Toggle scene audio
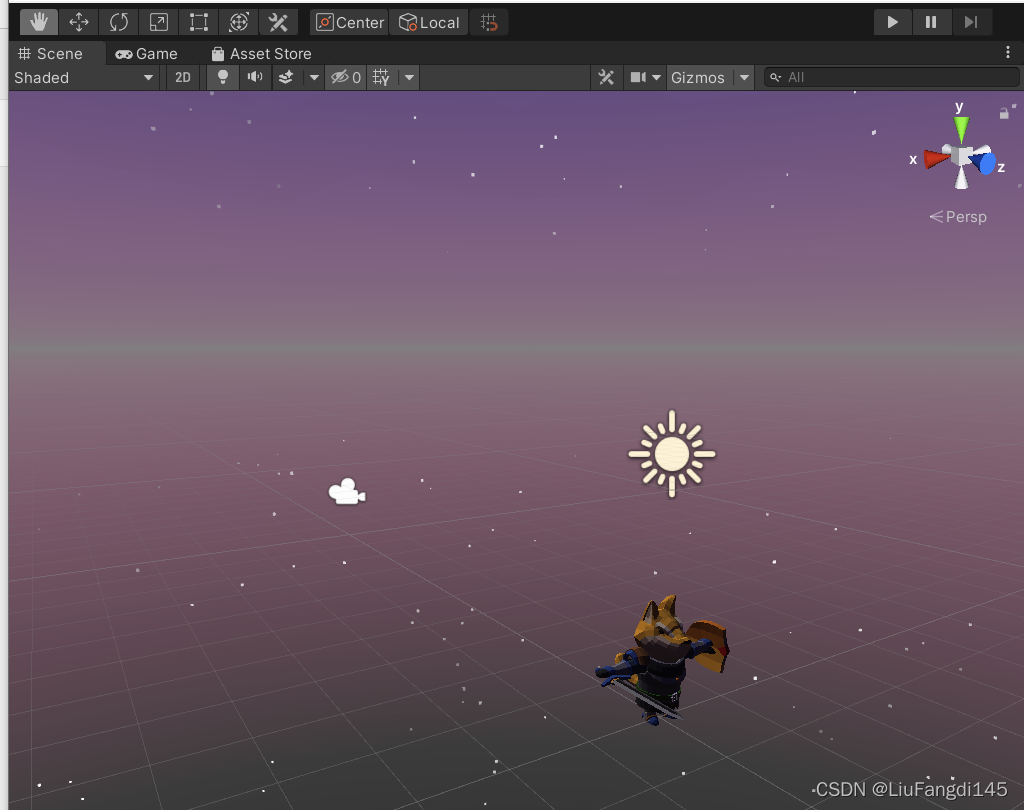1024x810 pixels. [x=255, y=78]
